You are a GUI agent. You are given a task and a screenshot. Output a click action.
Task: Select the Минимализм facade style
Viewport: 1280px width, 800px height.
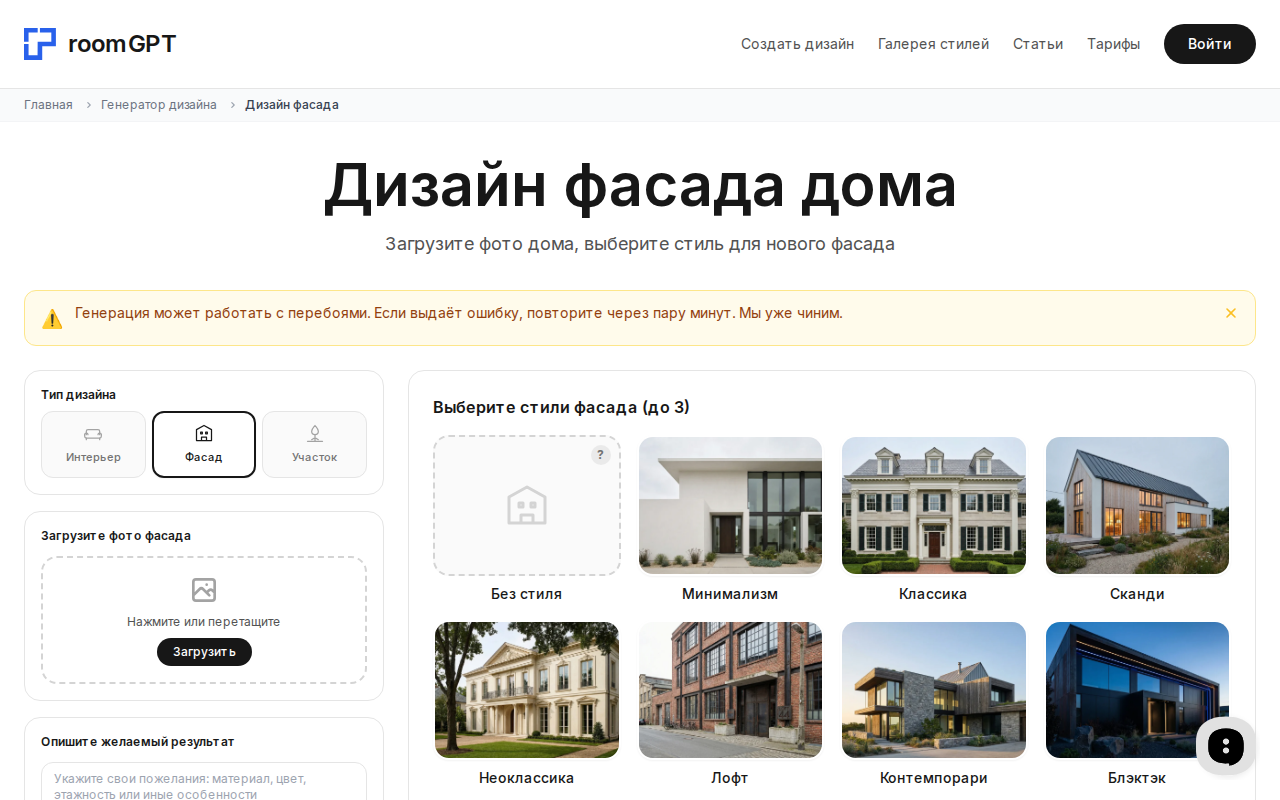(730, 505)
